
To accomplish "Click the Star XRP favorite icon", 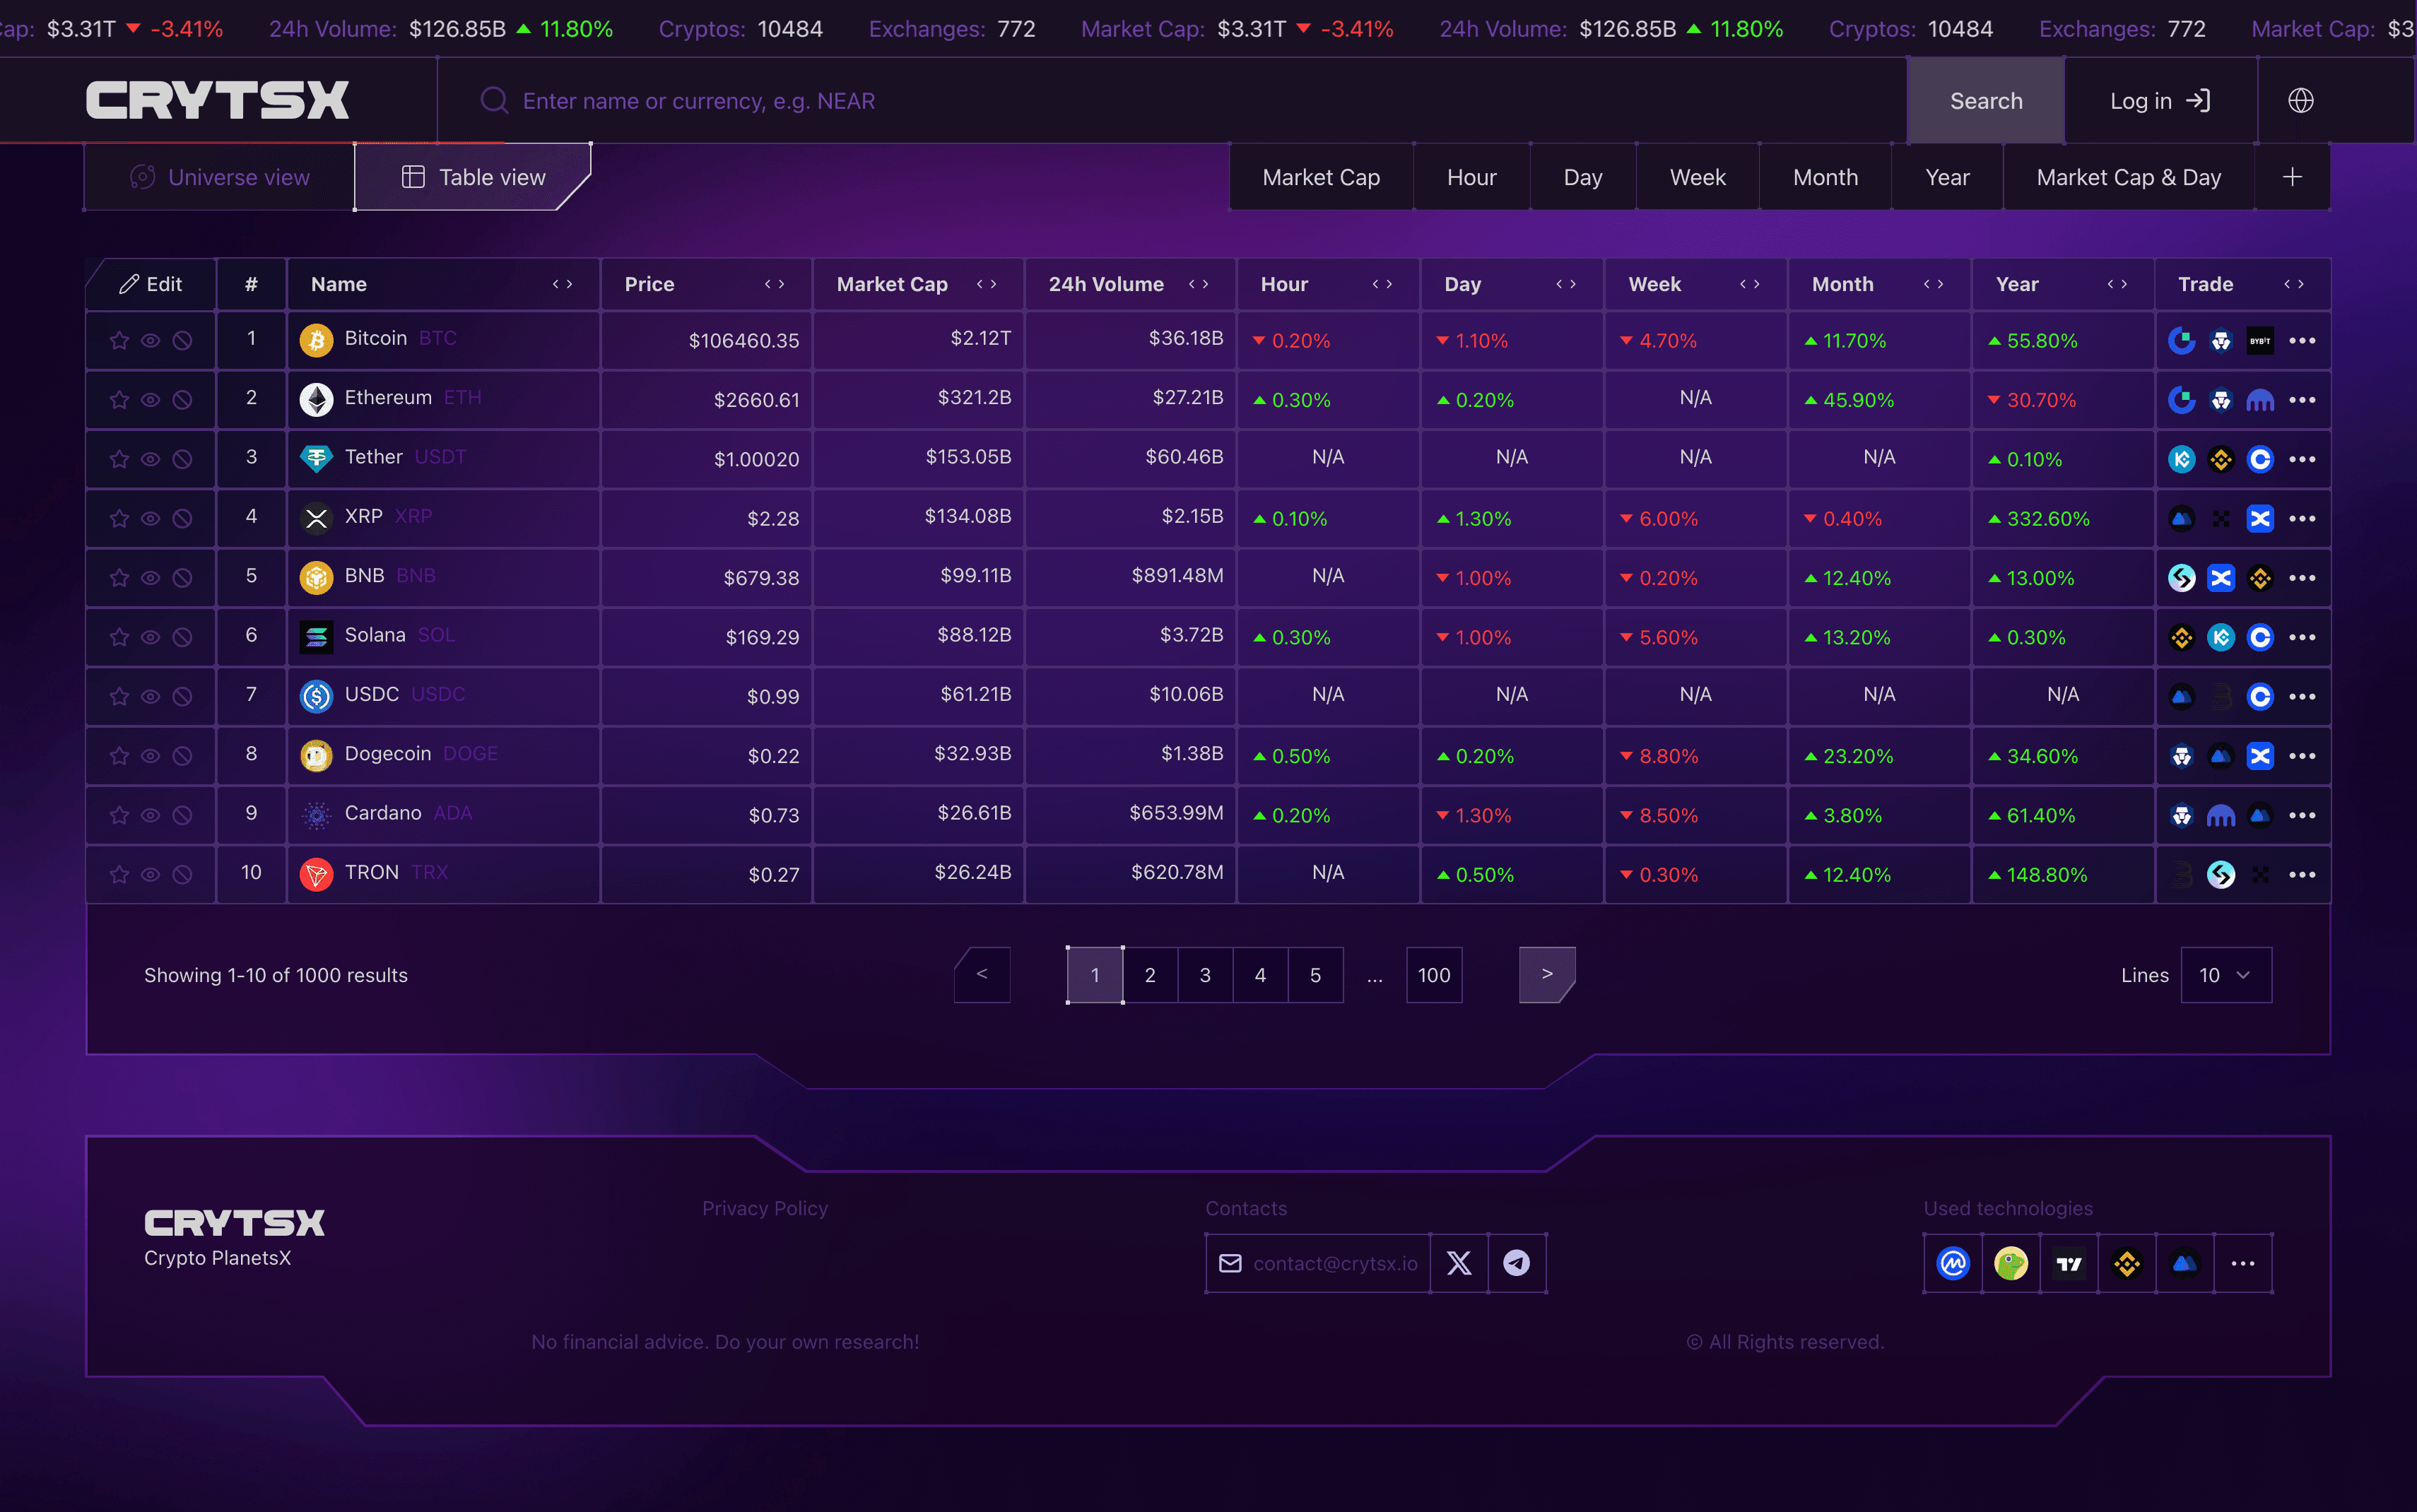I will (119, 518).
